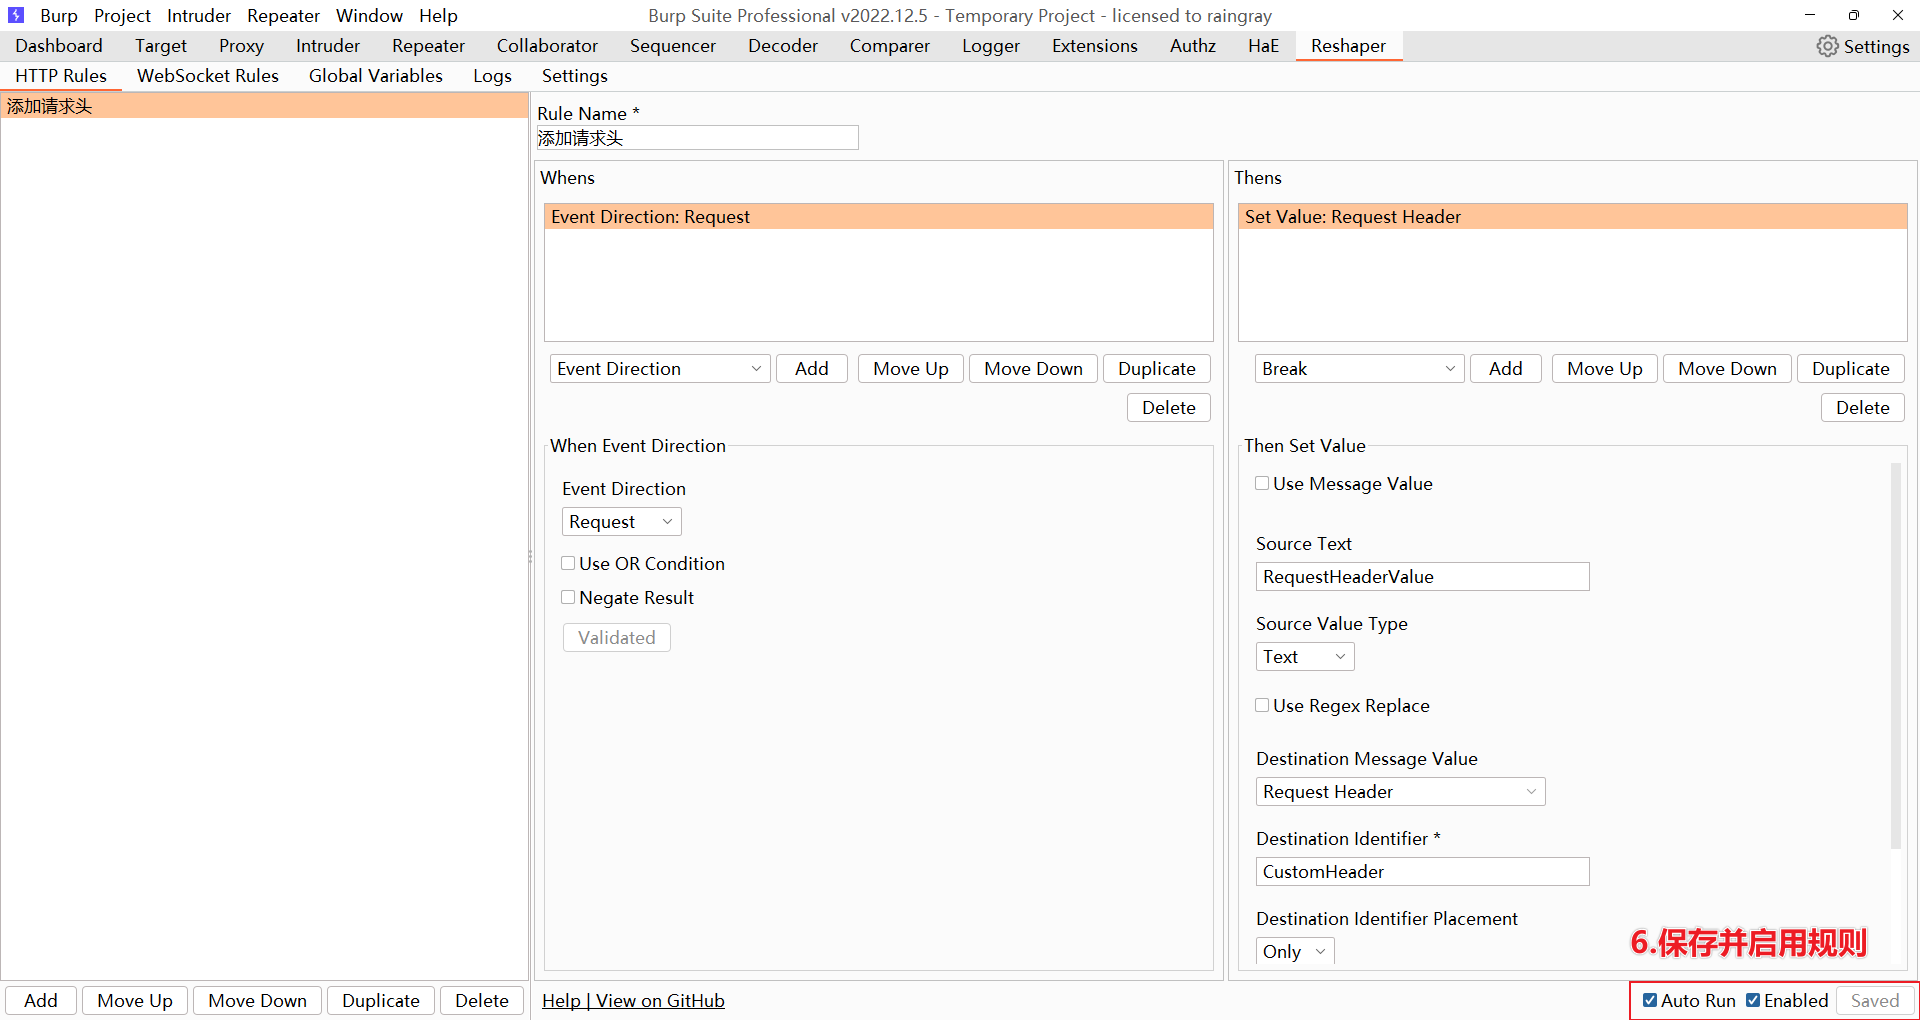Viewport: 1920px width, 1020px height.
Task: Open the Global Variables sub-tab
Action: 375,76
